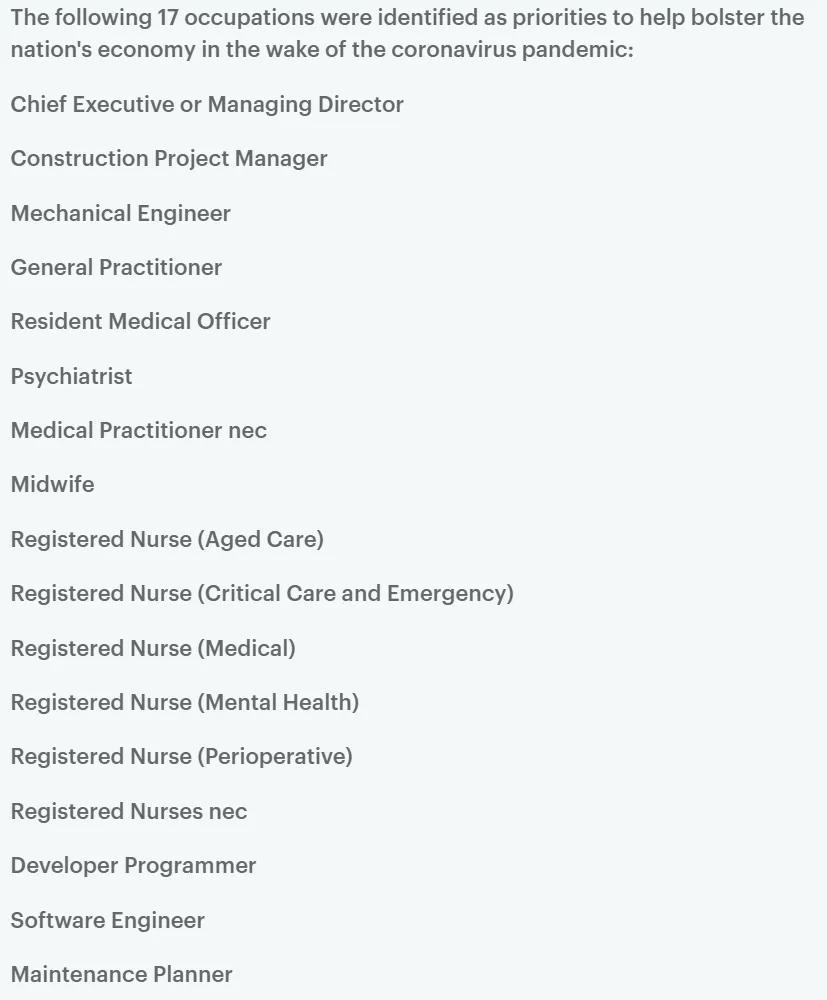
Task: Select 'Maintenance Planner' at the bottom
Action: coord(121,975)
